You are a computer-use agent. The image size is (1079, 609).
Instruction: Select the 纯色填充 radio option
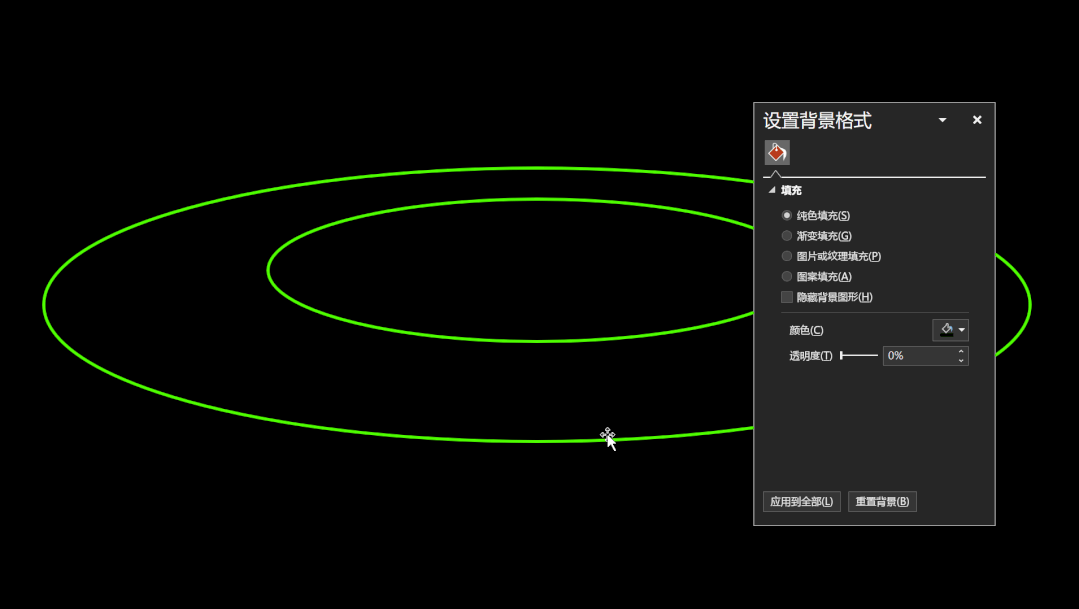[787, 215]
